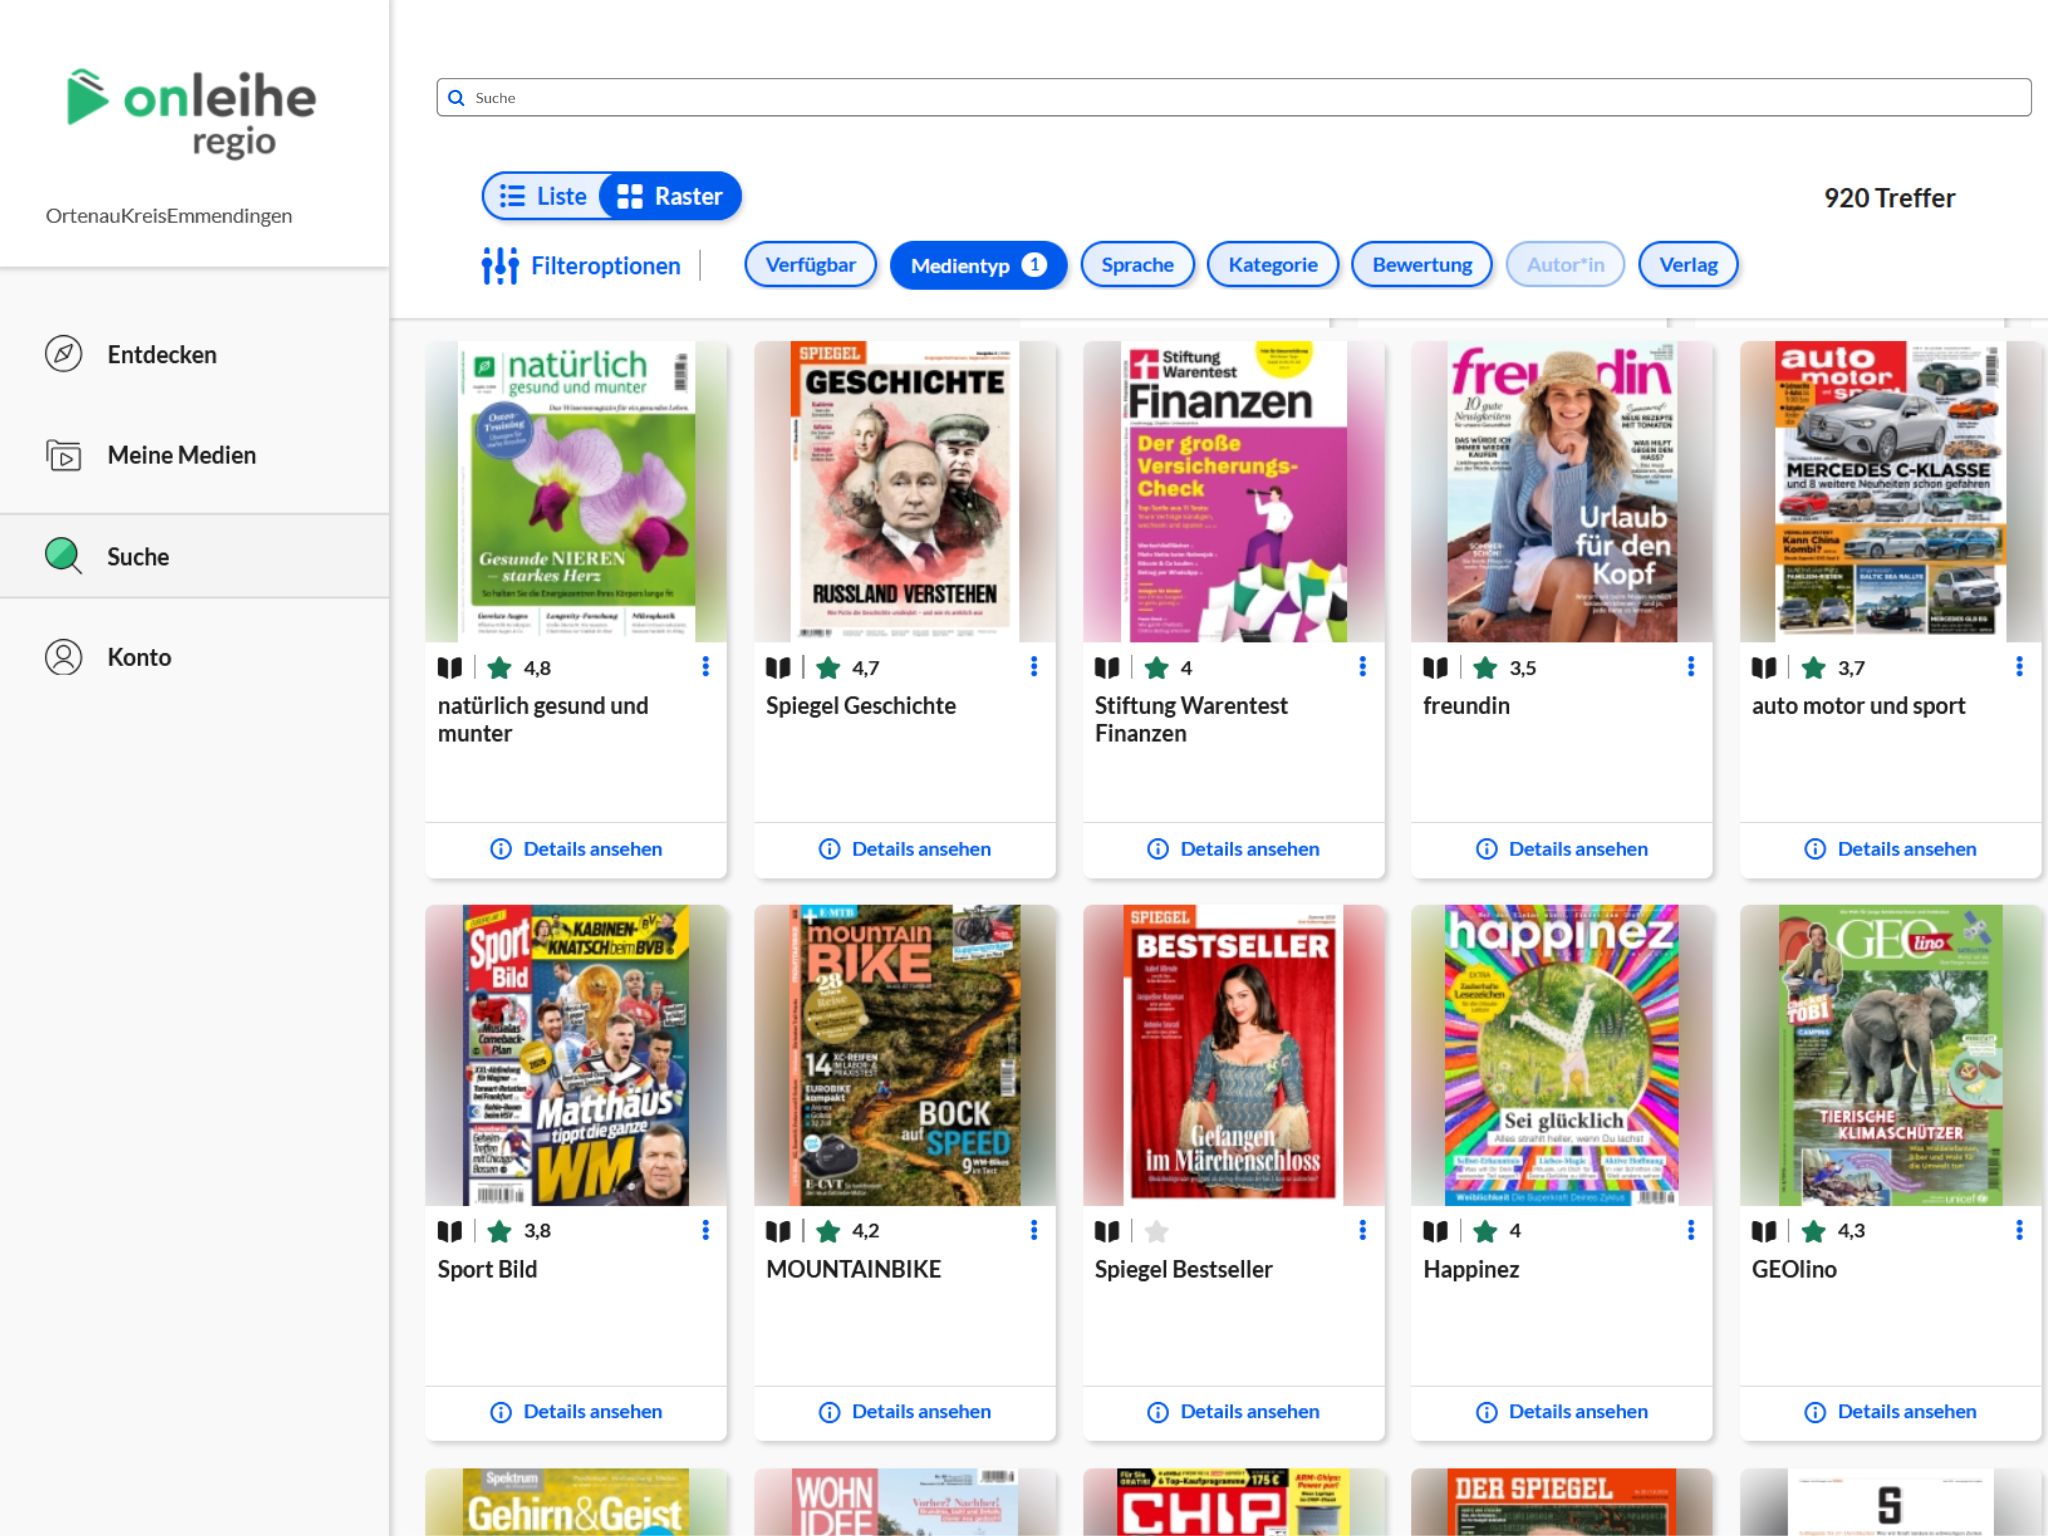This screenshot has height=1536, width=2048.
Task: View details of natürlich gesund und munter
Action: click(576, 849)
